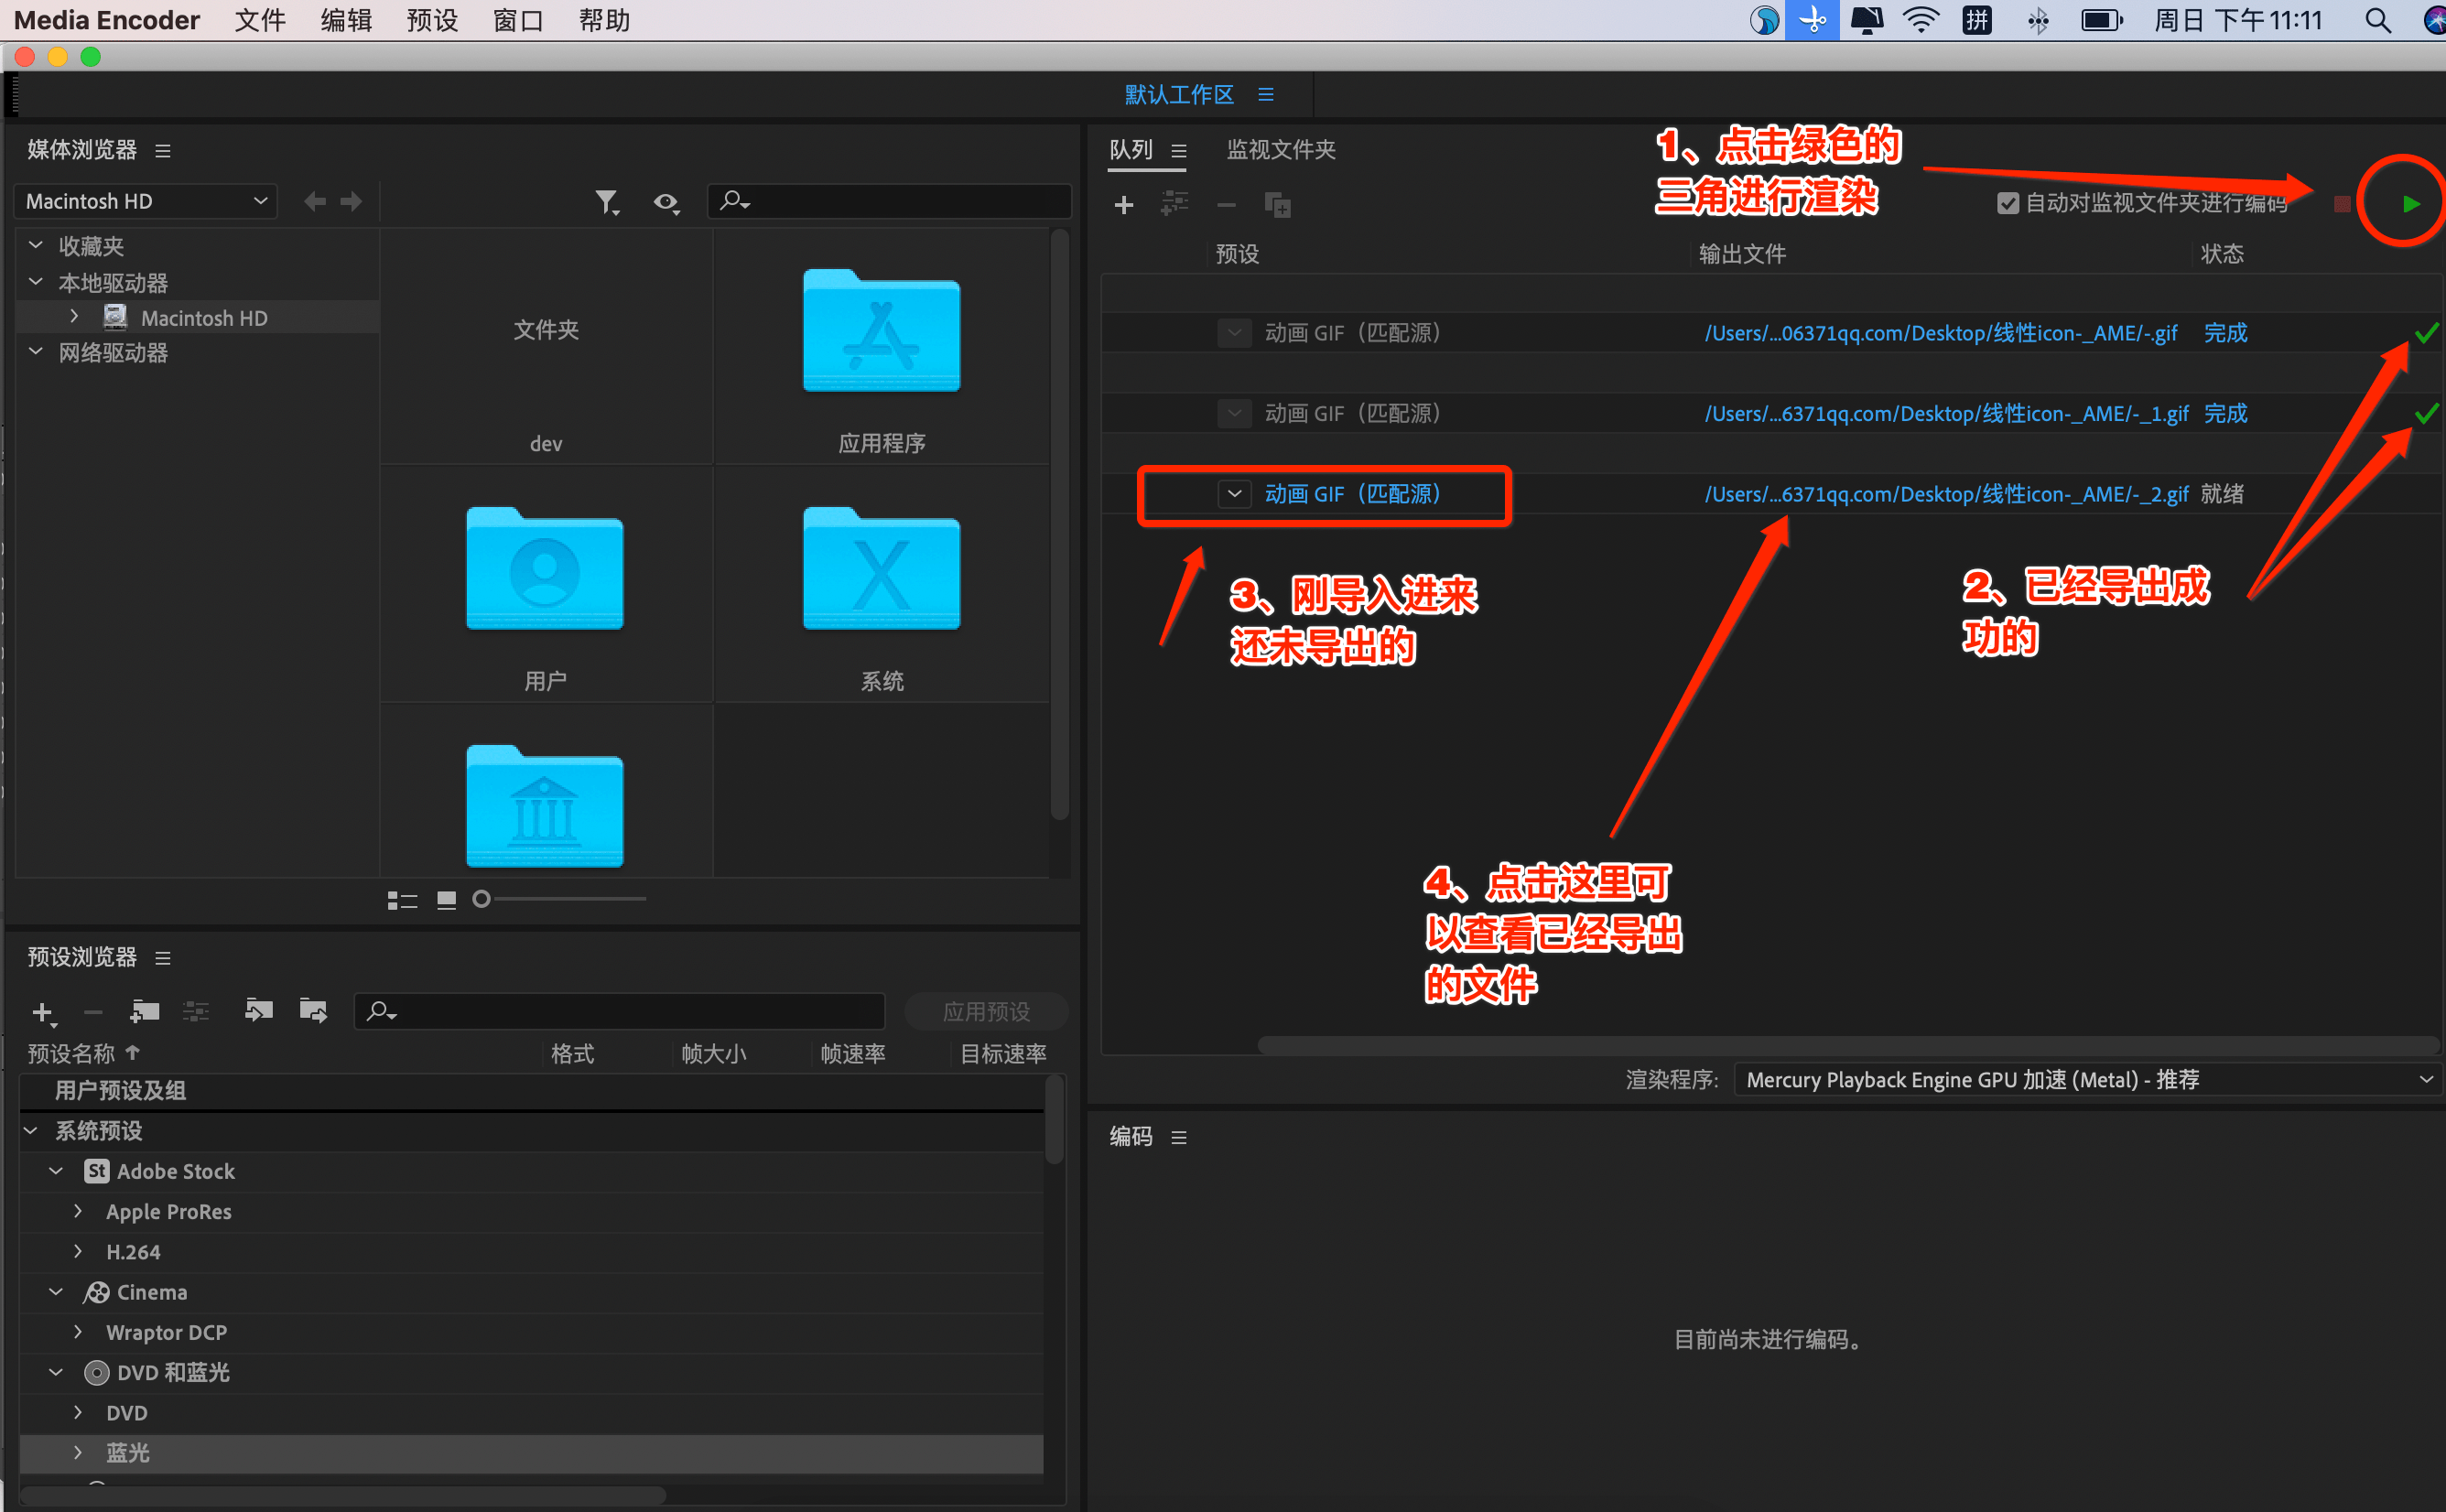This screenshot has width=2446, height=1512.
Task: Sort presets by 预设名称 column
Action: click(84, 1054)
